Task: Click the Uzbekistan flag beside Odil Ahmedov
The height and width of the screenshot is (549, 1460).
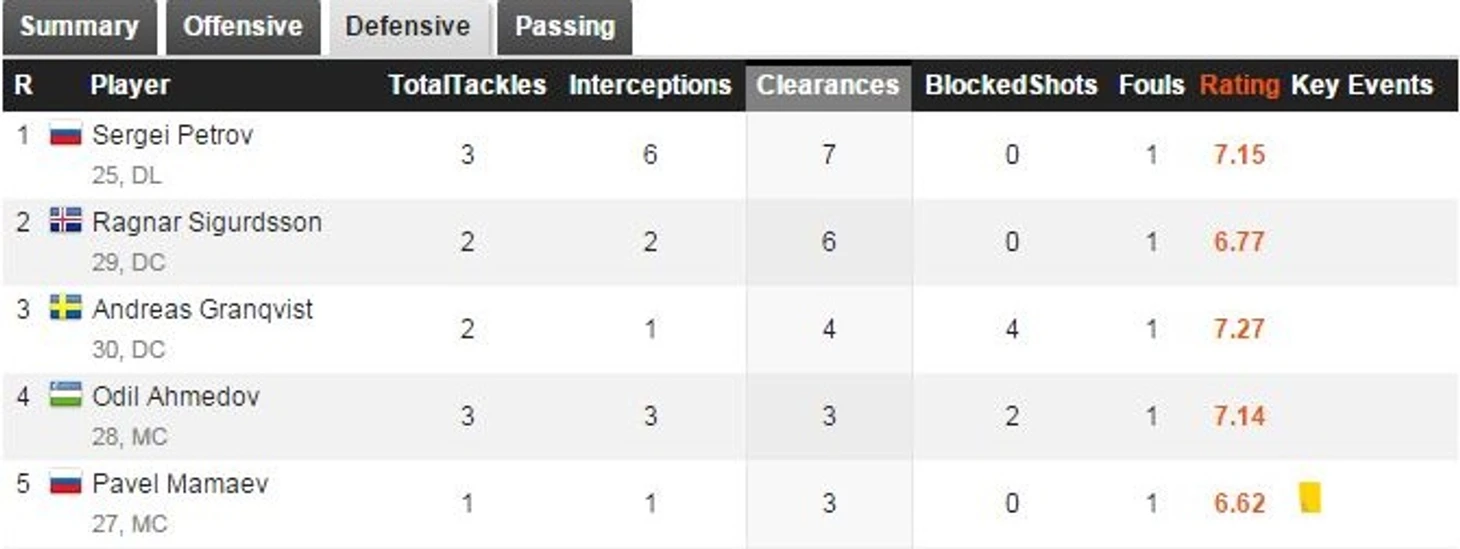Action: tap(66, 395)
